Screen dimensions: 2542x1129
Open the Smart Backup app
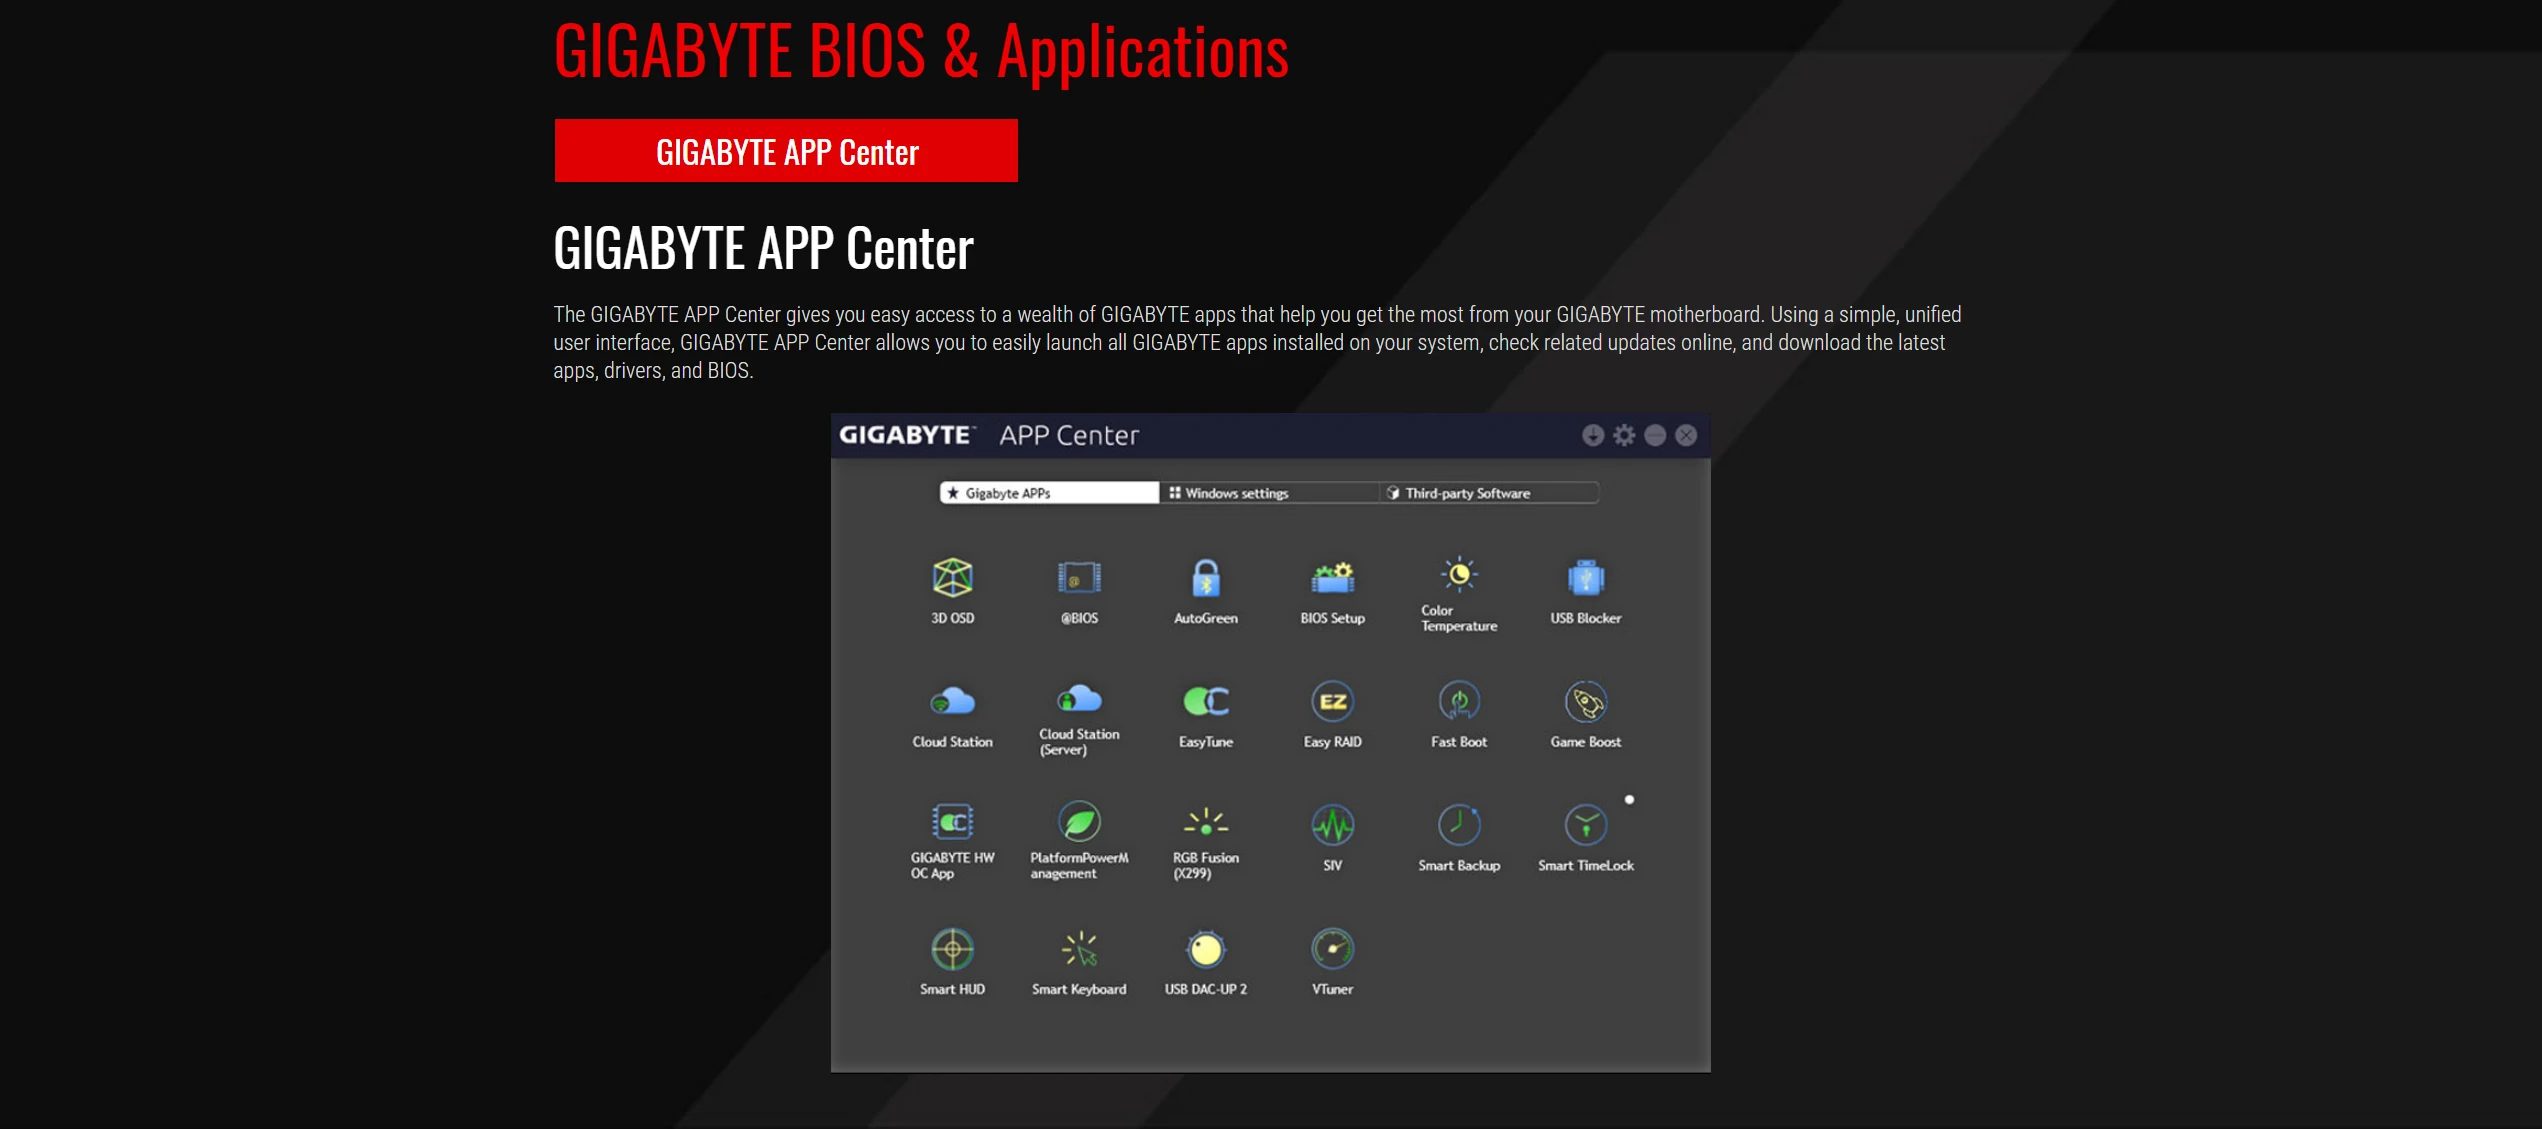coord(1459,825)
